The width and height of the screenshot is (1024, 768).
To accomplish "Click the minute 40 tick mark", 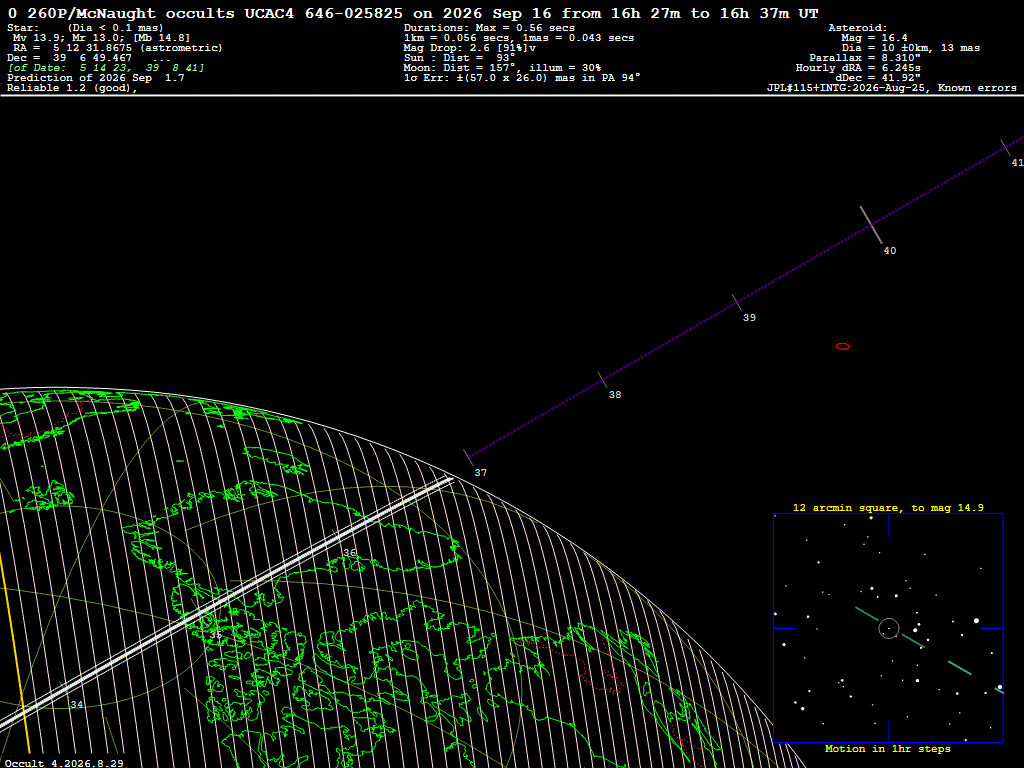I will click(x=871, y=225).
